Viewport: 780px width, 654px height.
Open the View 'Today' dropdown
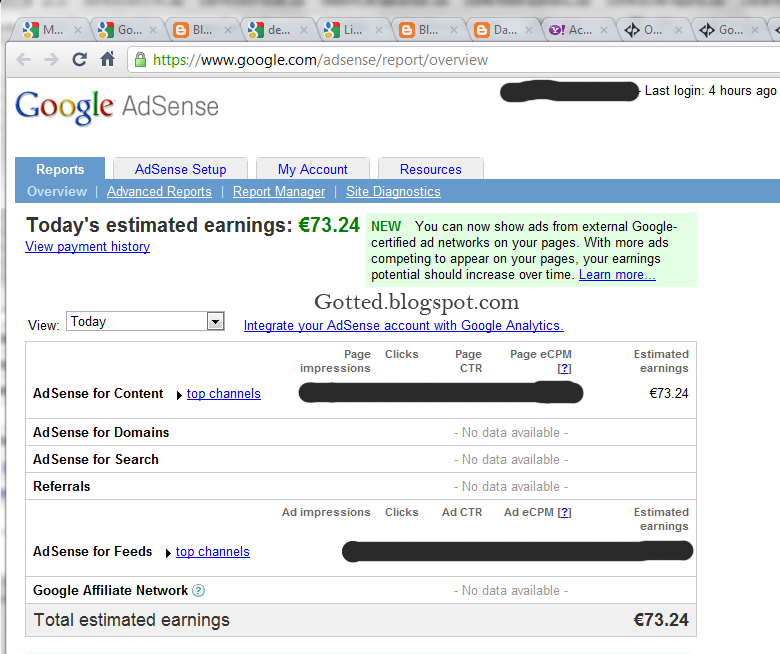(145, 321)
